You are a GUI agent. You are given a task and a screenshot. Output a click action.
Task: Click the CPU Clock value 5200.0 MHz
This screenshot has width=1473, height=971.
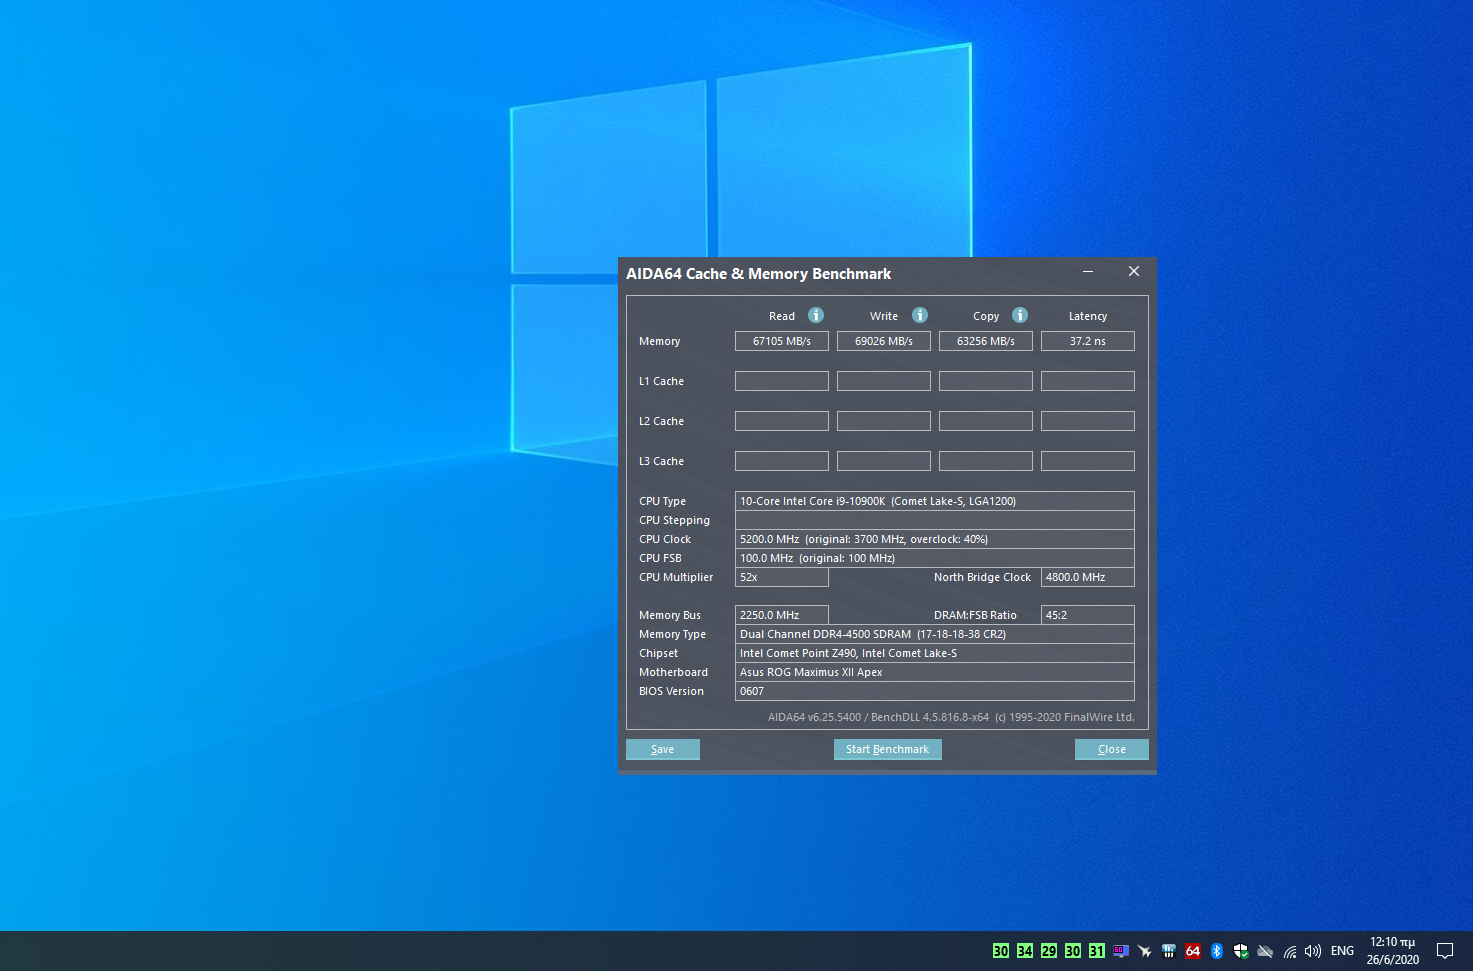tap(935, 539)
